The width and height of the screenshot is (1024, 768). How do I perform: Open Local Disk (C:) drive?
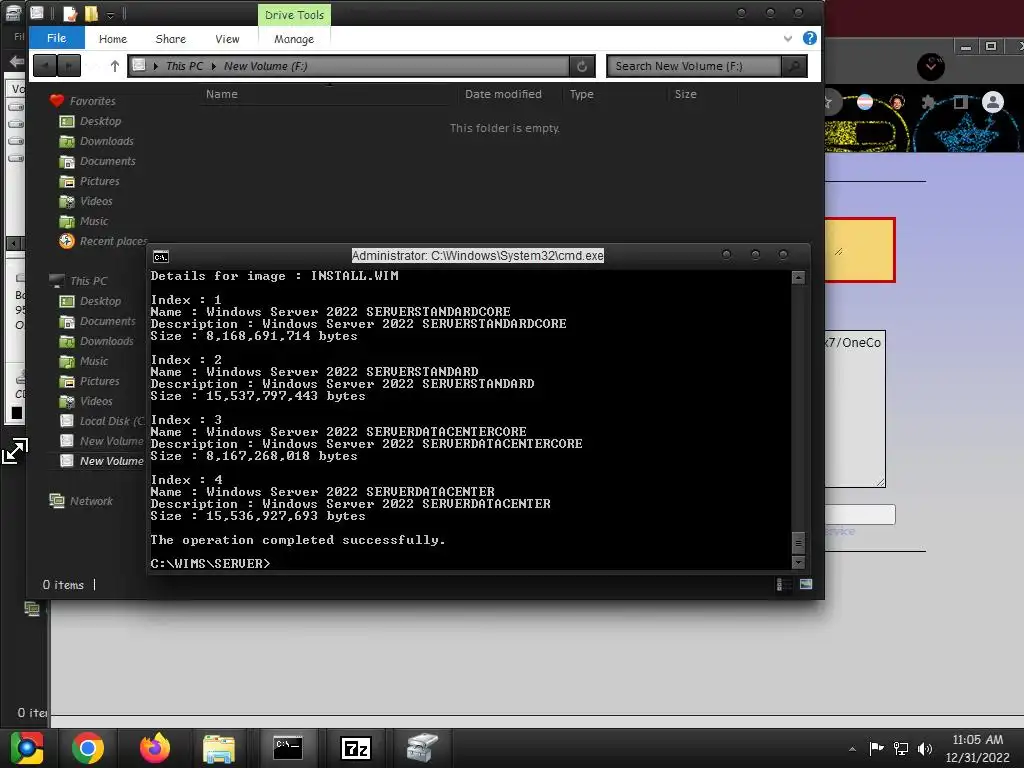tap(103, 421)
